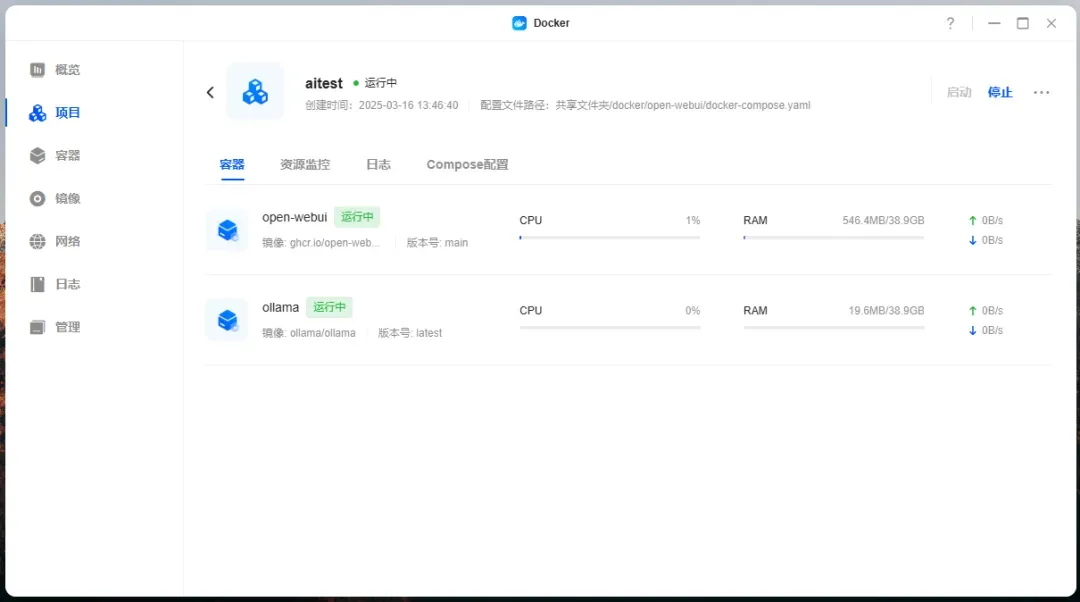1080x602 pixels.
Task: Click the creation time 2025-03-16 13:46:40
Action: [408, 105]
